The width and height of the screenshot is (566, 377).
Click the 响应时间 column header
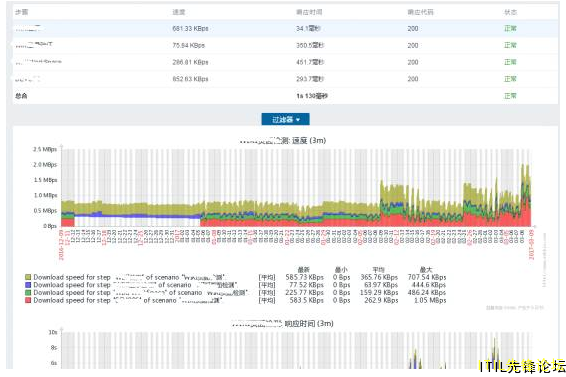point(309,12)
